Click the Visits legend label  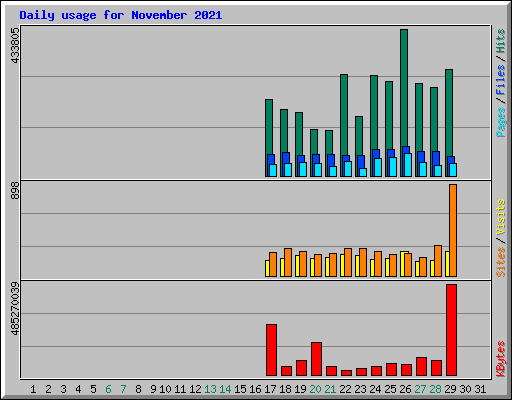point(500,217)
